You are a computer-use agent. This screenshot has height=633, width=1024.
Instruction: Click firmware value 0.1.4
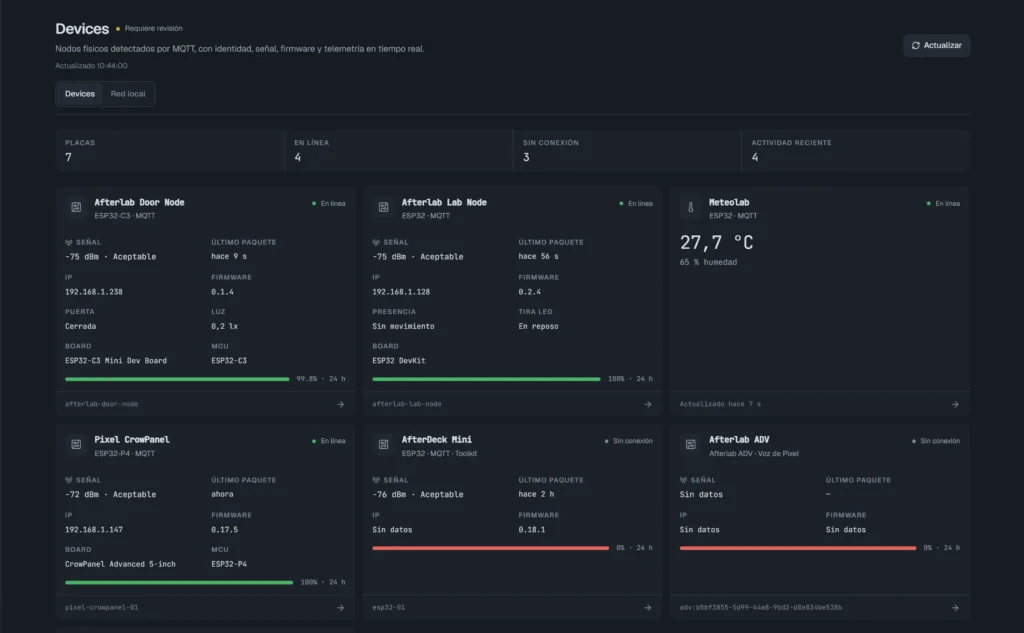point(222,292)
